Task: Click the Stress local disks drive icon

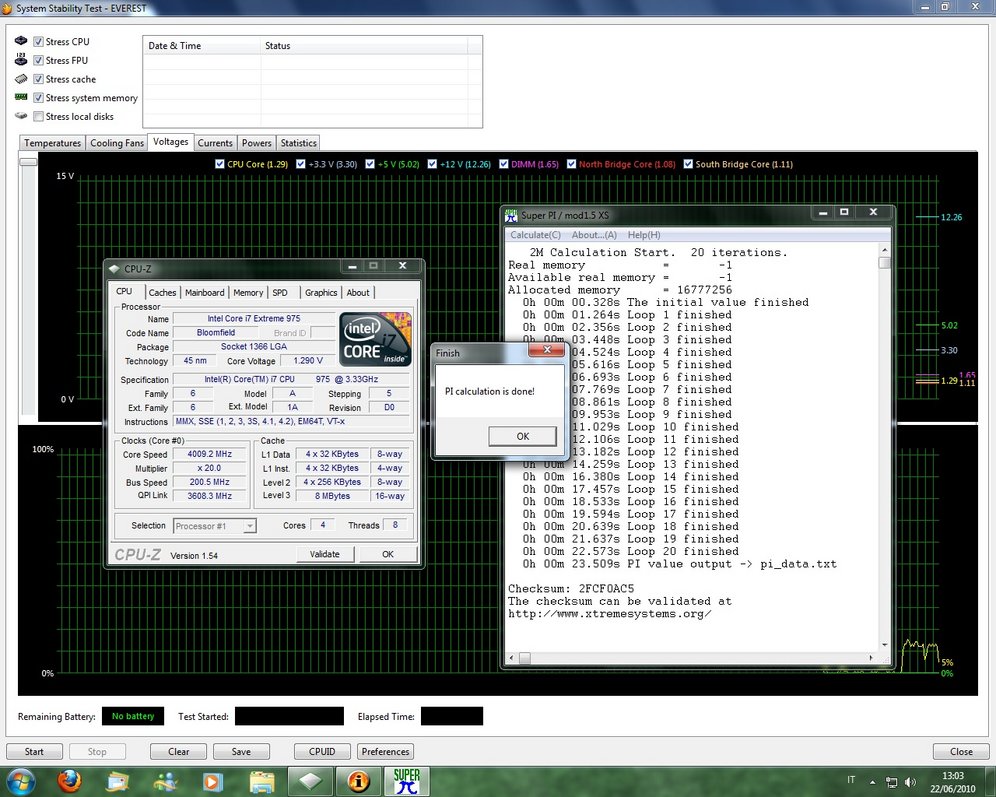Action: click(x=21, y=116)
